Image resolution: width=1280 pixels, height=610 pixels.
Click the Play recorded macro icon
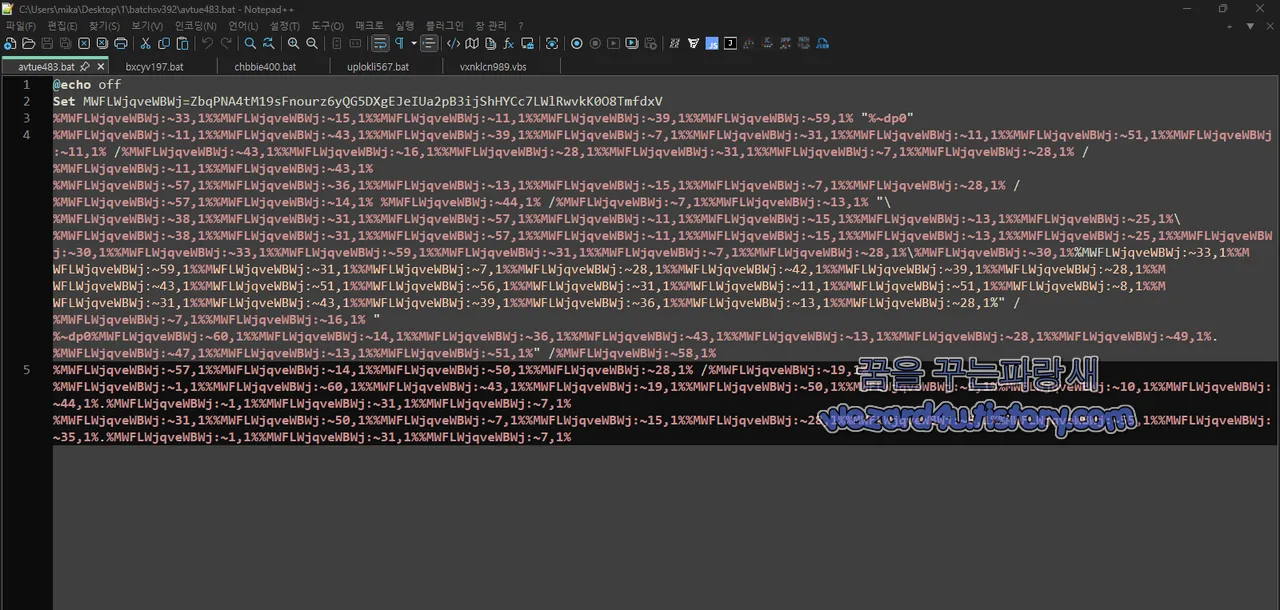(x=614, y=43)
